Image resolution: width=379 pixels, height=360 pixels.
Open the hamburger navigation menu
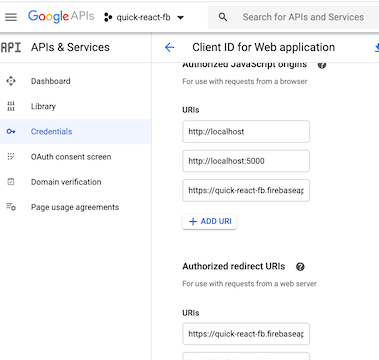[x=11, y=17]
